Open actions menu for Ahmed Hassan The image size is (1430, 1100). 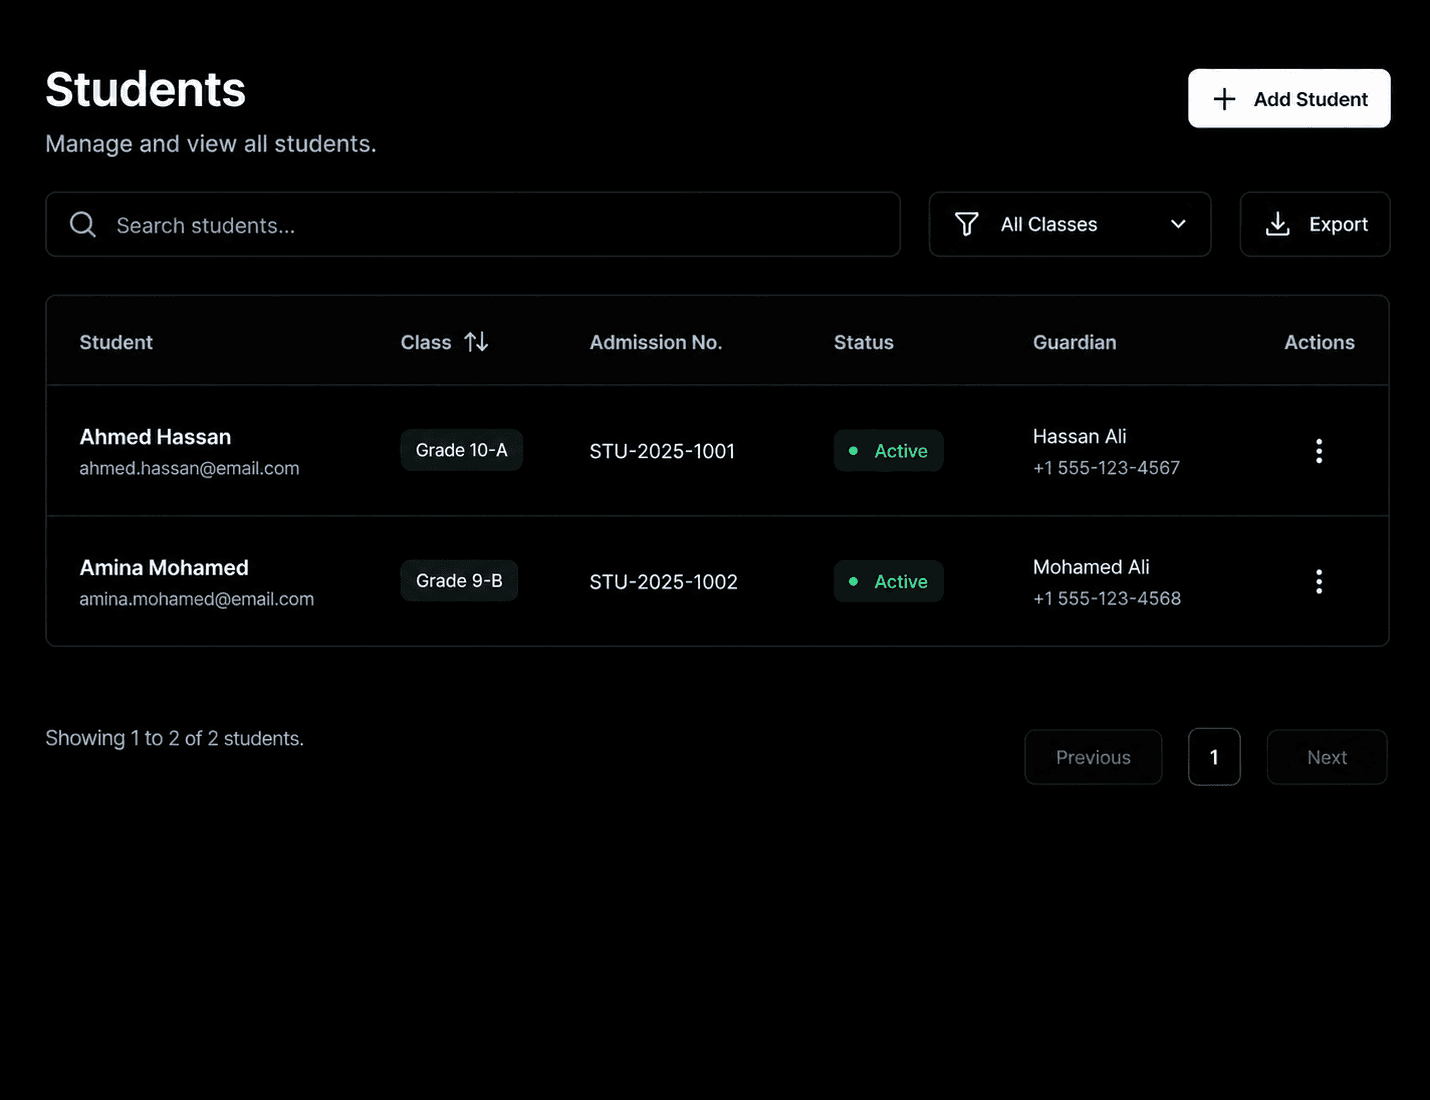pos(1319,451)
